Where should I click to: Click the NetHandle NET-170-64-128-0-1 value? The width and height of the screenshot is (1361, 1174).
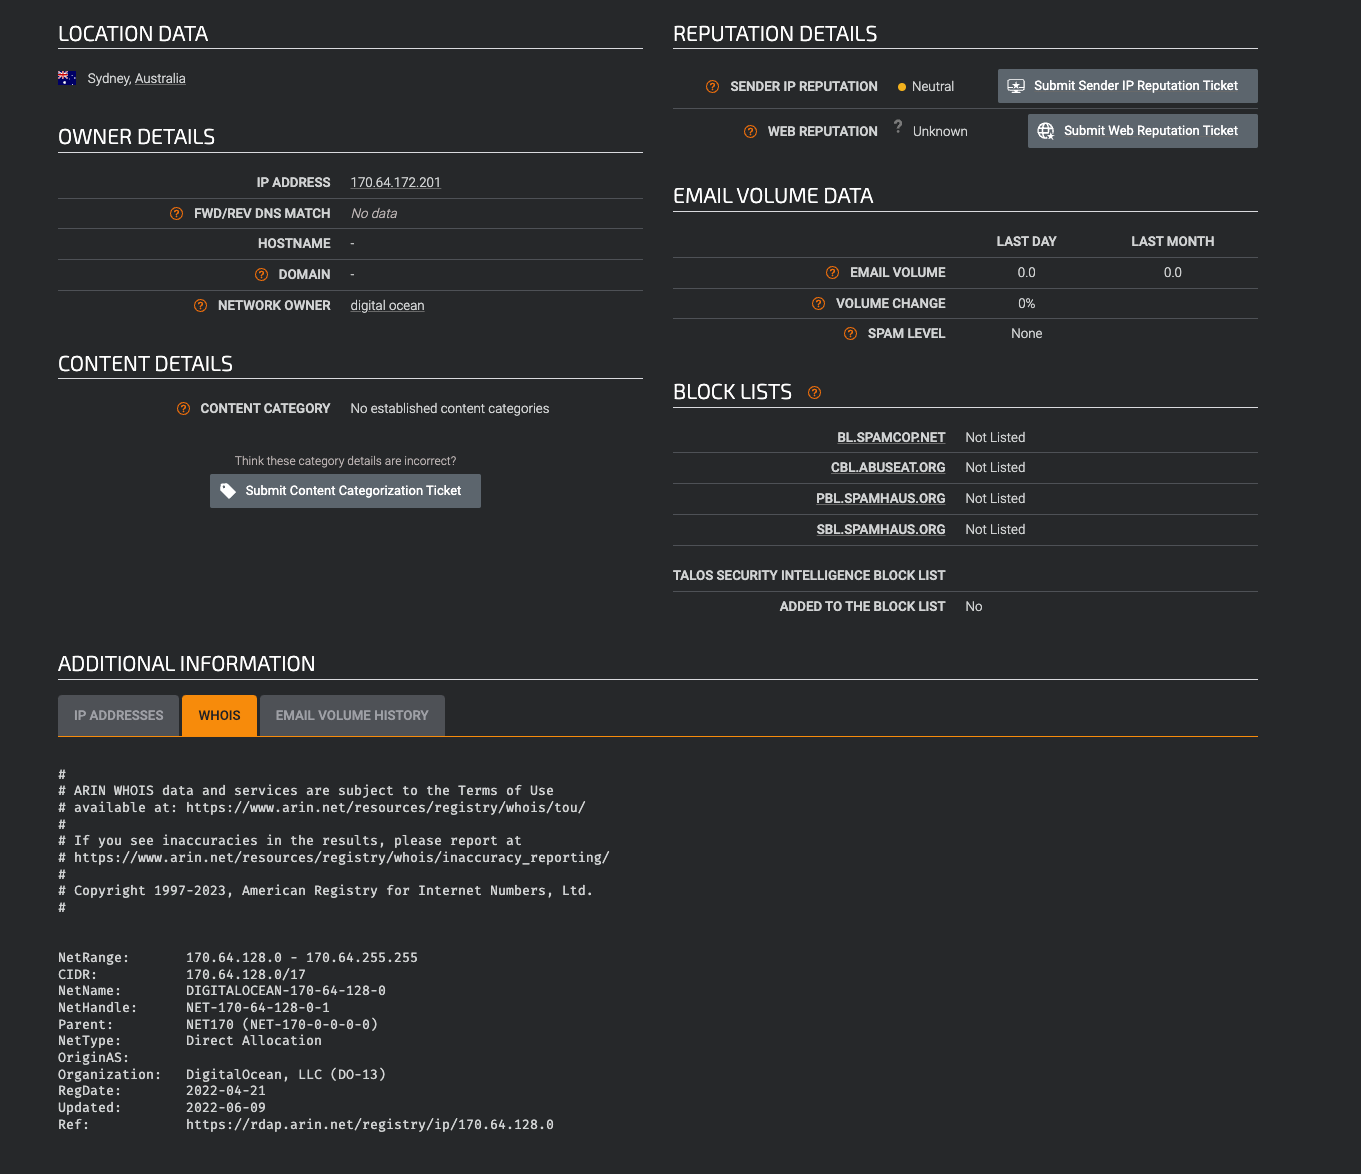258,1007
